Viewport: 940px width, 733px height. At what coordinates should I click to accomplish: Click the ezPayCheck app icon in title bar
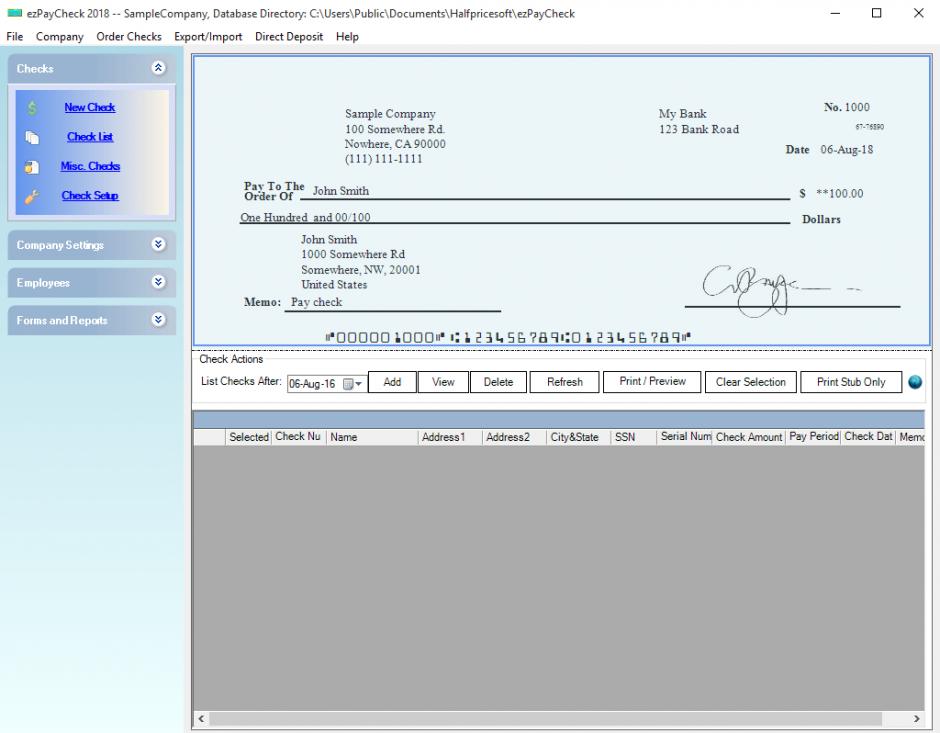[x=14, y=13]
